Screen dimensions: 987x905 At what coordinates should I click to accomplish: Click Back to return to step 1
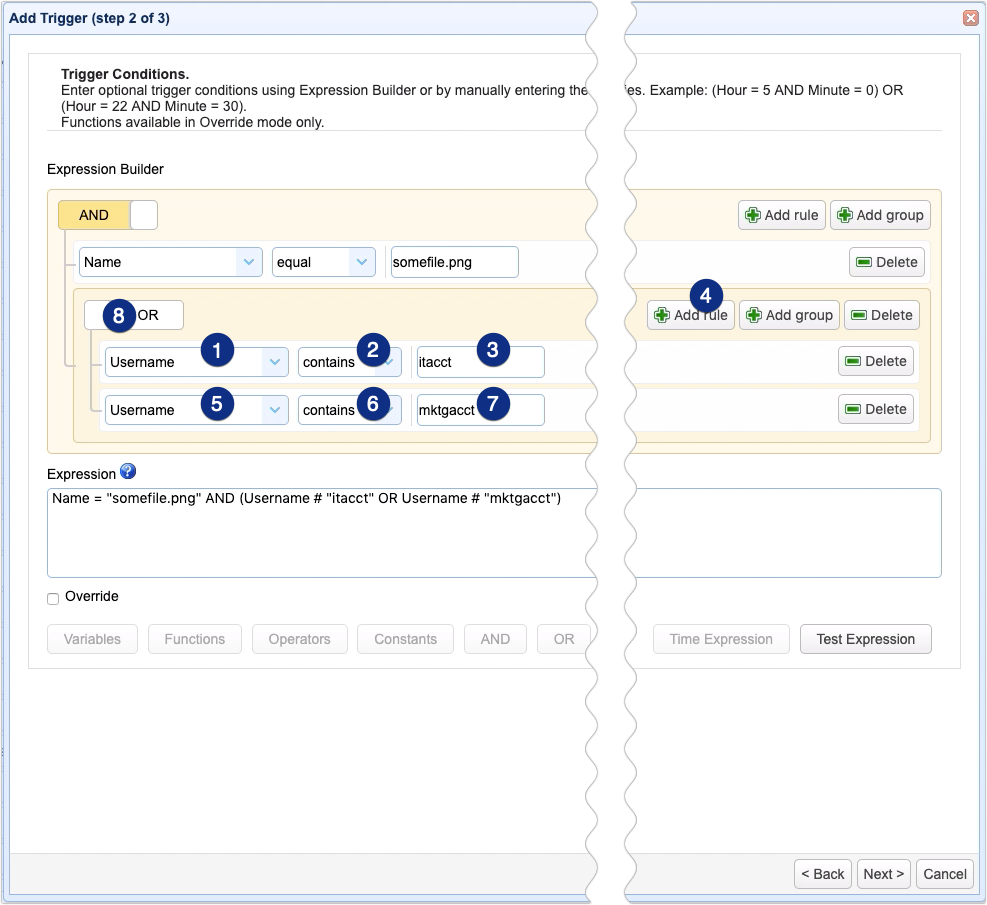click(x=822, y=873)
